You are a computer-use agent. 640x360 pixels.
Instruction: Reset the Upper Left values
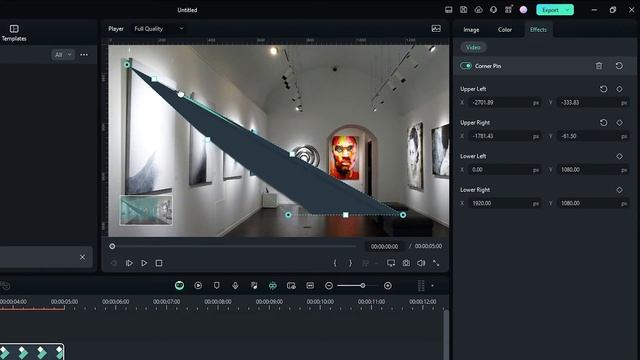tap(604, 89)
